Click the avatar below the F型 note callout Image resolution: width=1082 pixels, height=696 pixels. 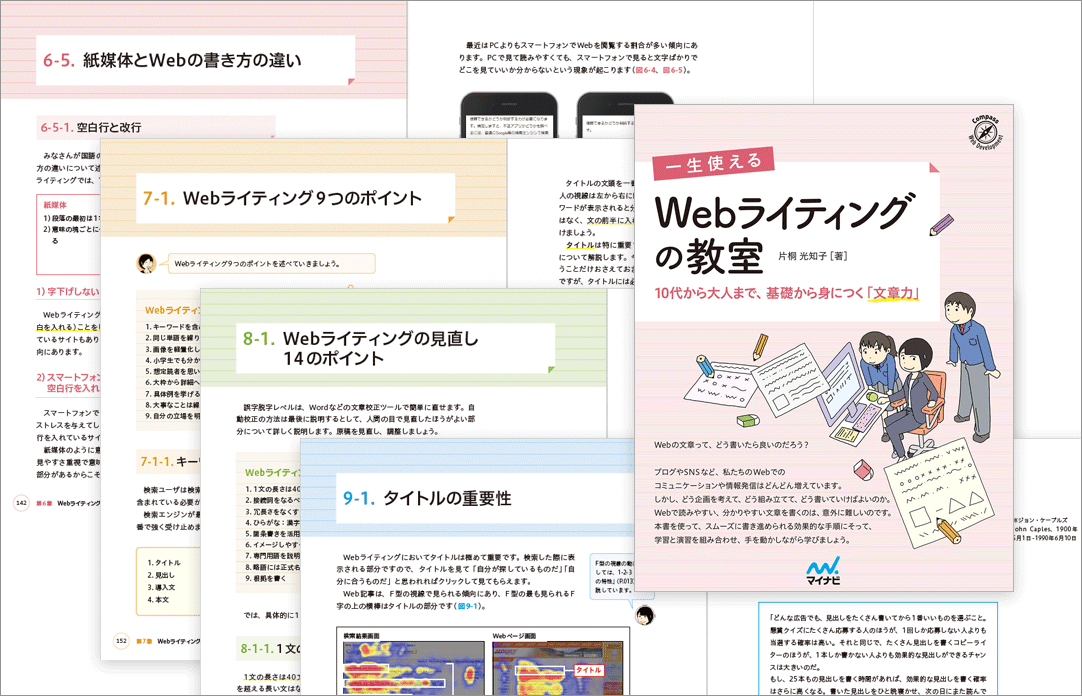(x=645, y=615)
